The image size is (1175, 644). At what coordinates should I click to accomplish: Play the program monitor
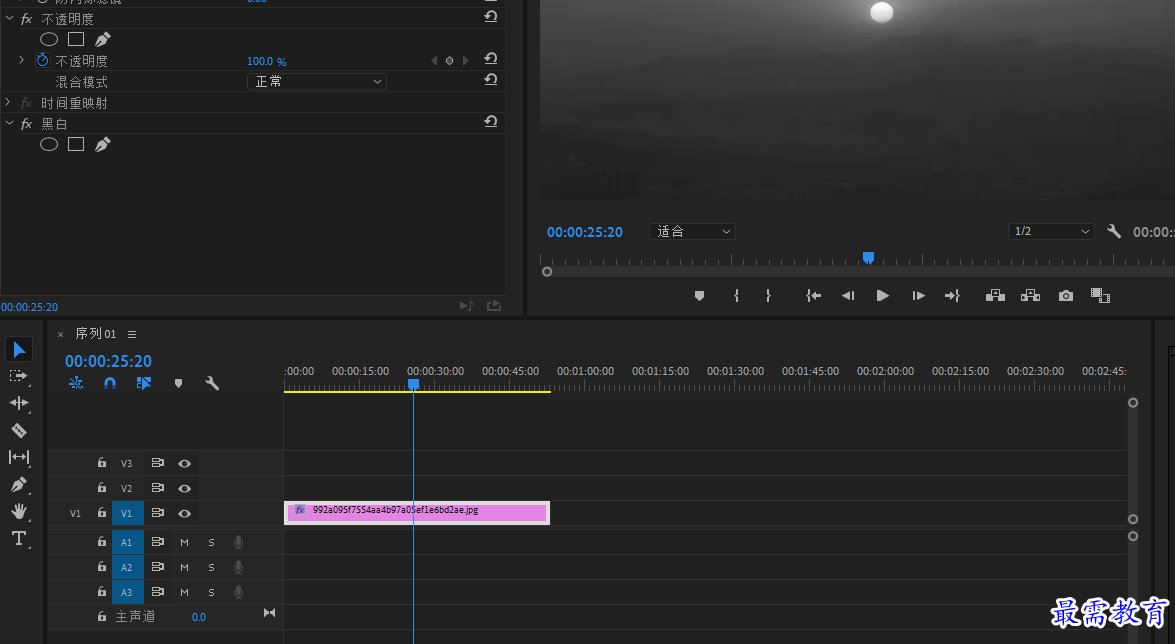point(883,296)
